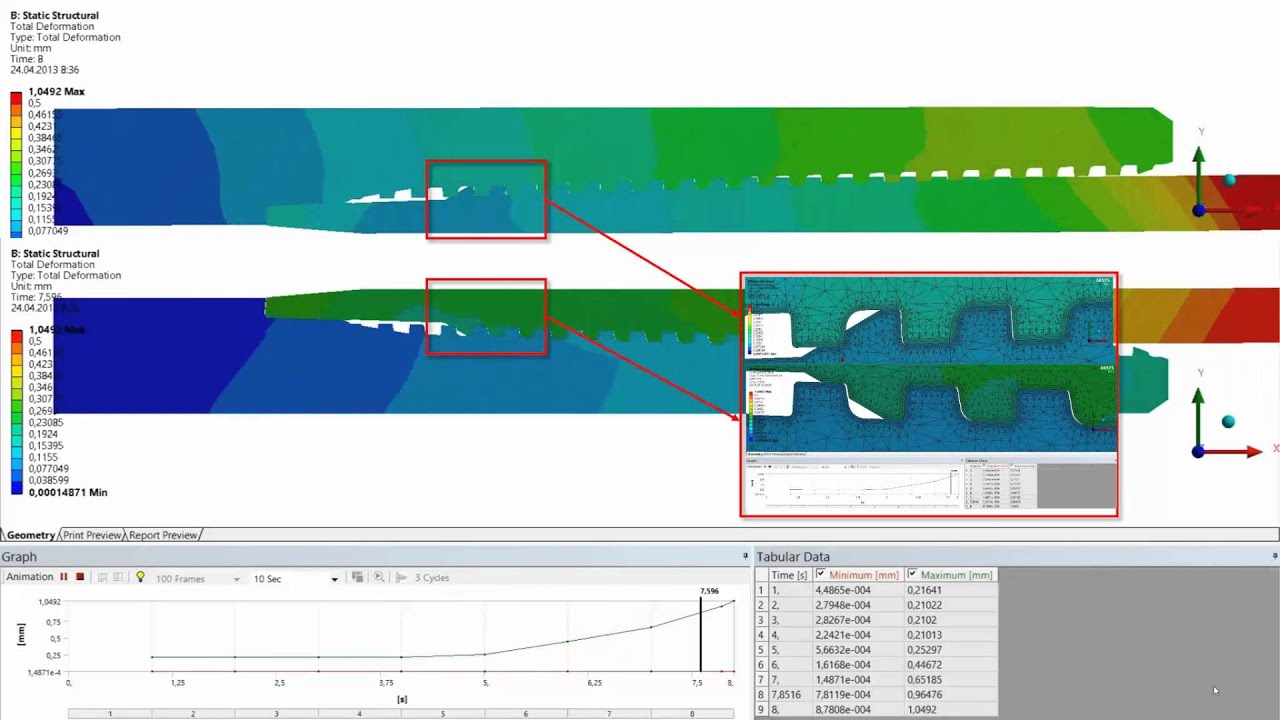Click the 1,0492 Max label in upper legend

pos(56,92)
